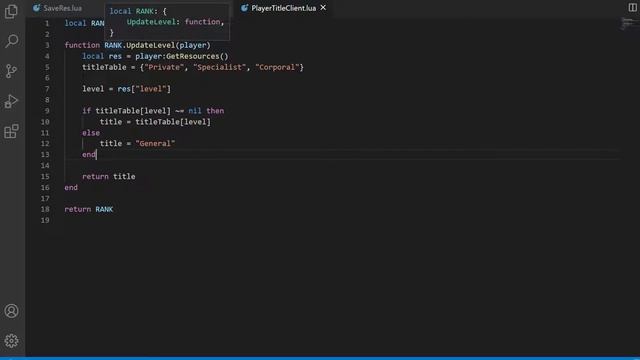Click the minimap code overview
The width and height of the screenshot is (640, 360).
(630, 23)
